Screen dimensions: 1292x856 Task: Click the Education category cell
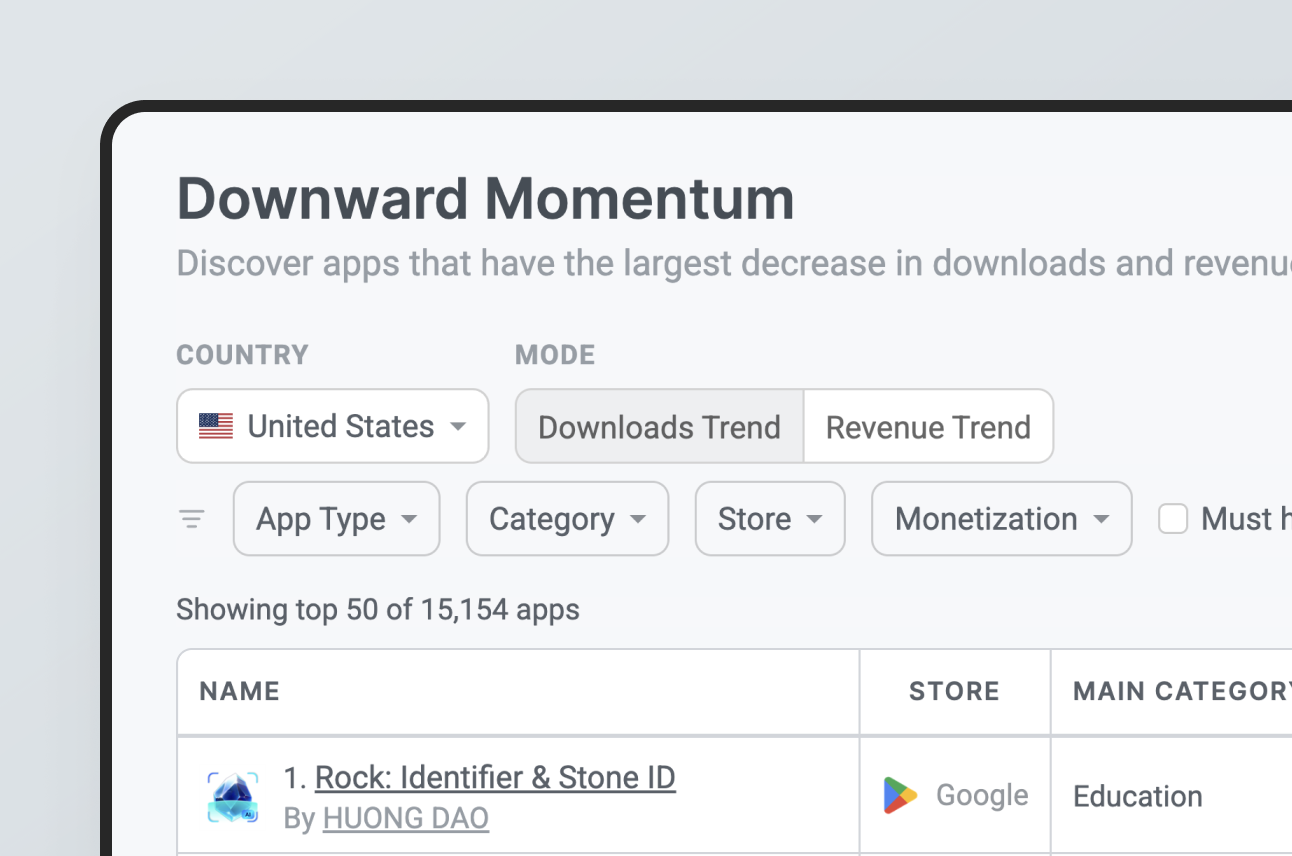[x=1138, y=796]
